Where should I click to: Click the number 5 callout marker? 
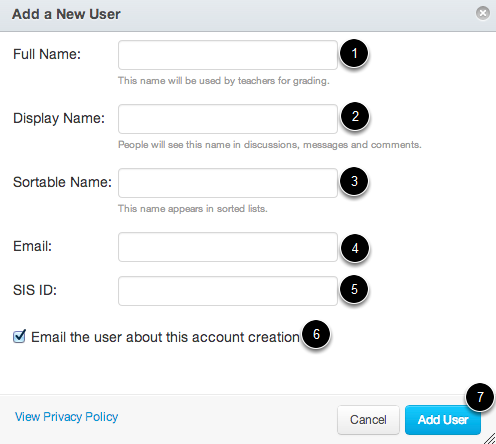tap(354, 289)
